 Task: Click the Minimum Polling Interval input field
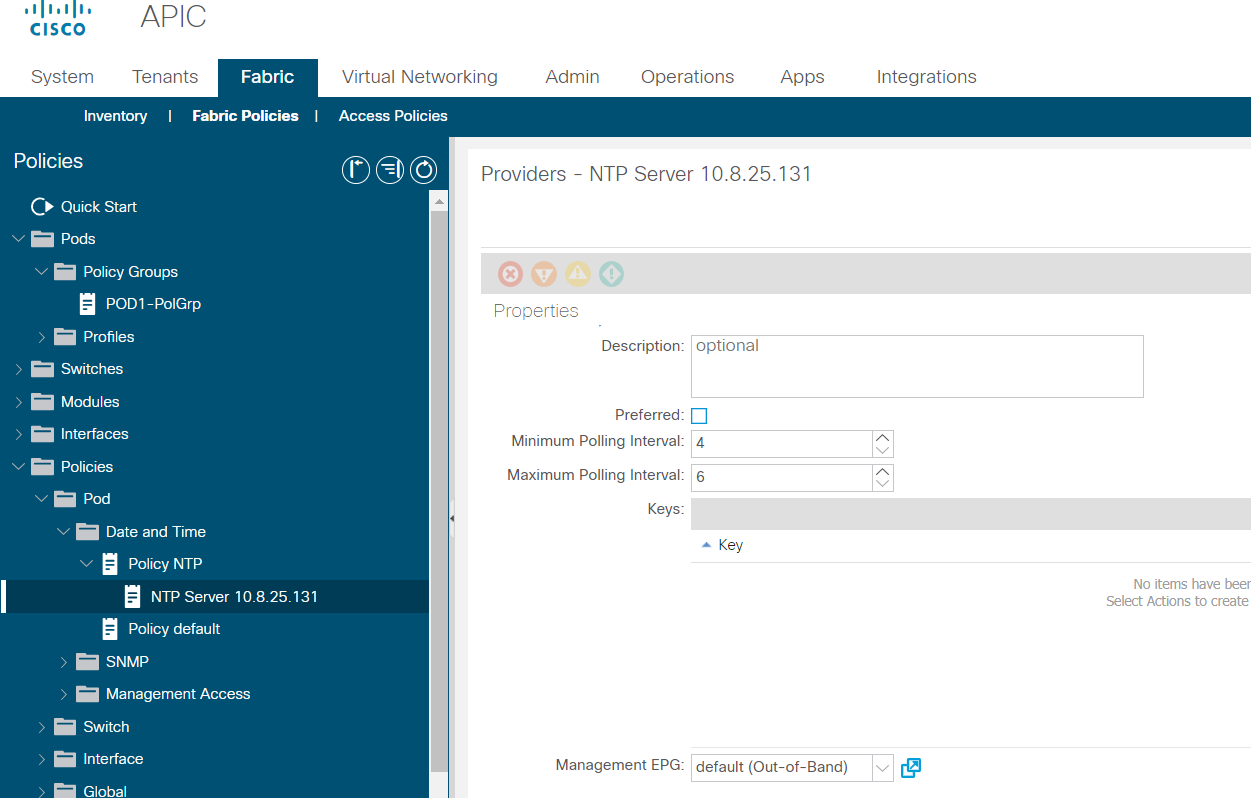click(x=781, y=443)
